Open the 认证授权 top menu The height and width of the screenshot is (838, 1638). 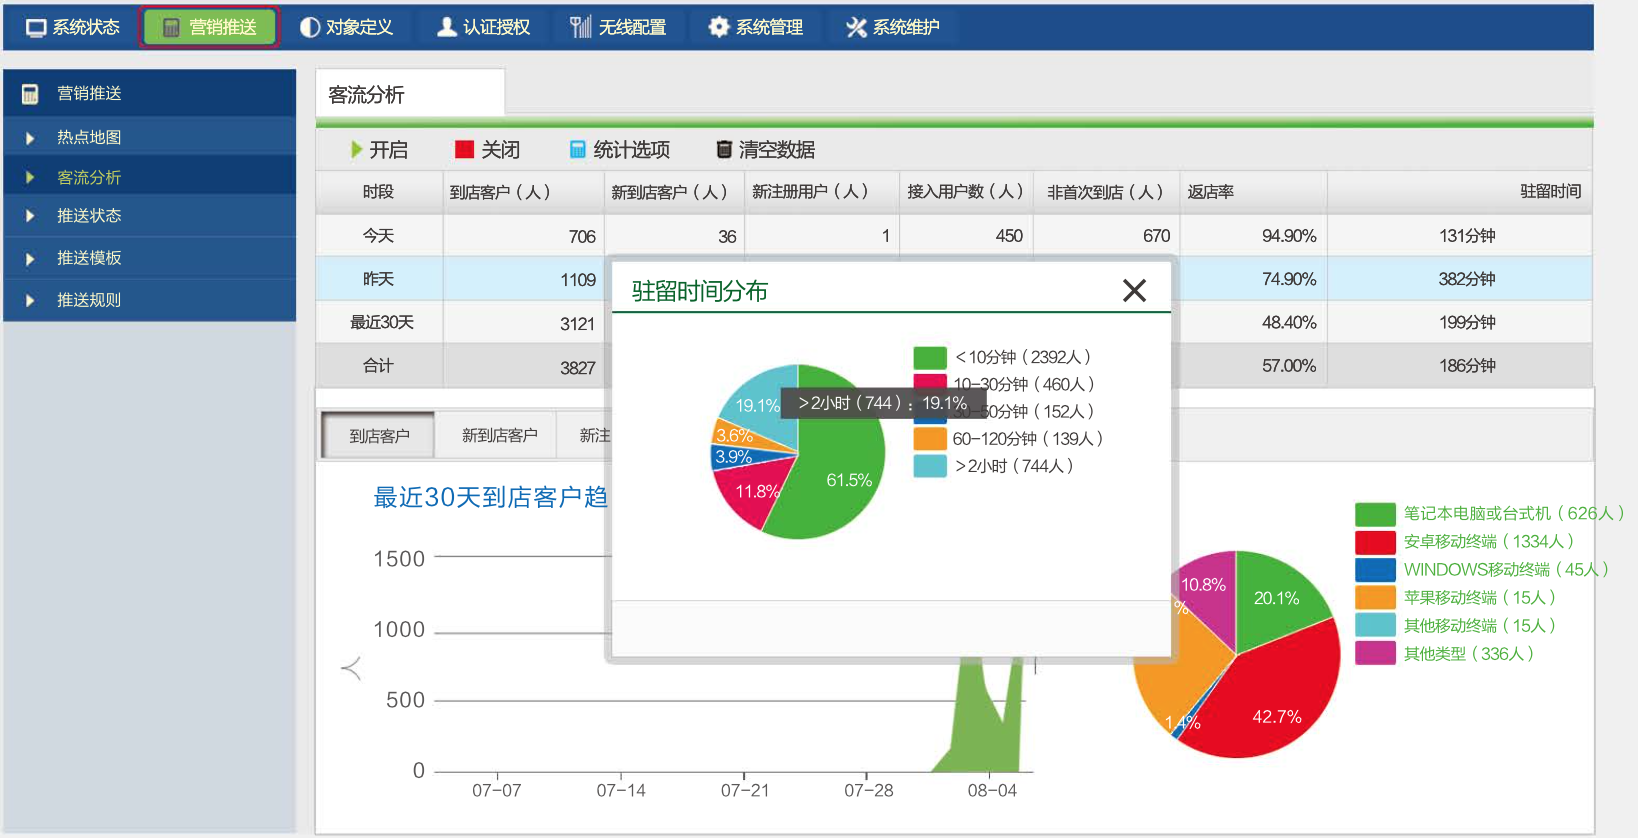(x=483, y=27)
